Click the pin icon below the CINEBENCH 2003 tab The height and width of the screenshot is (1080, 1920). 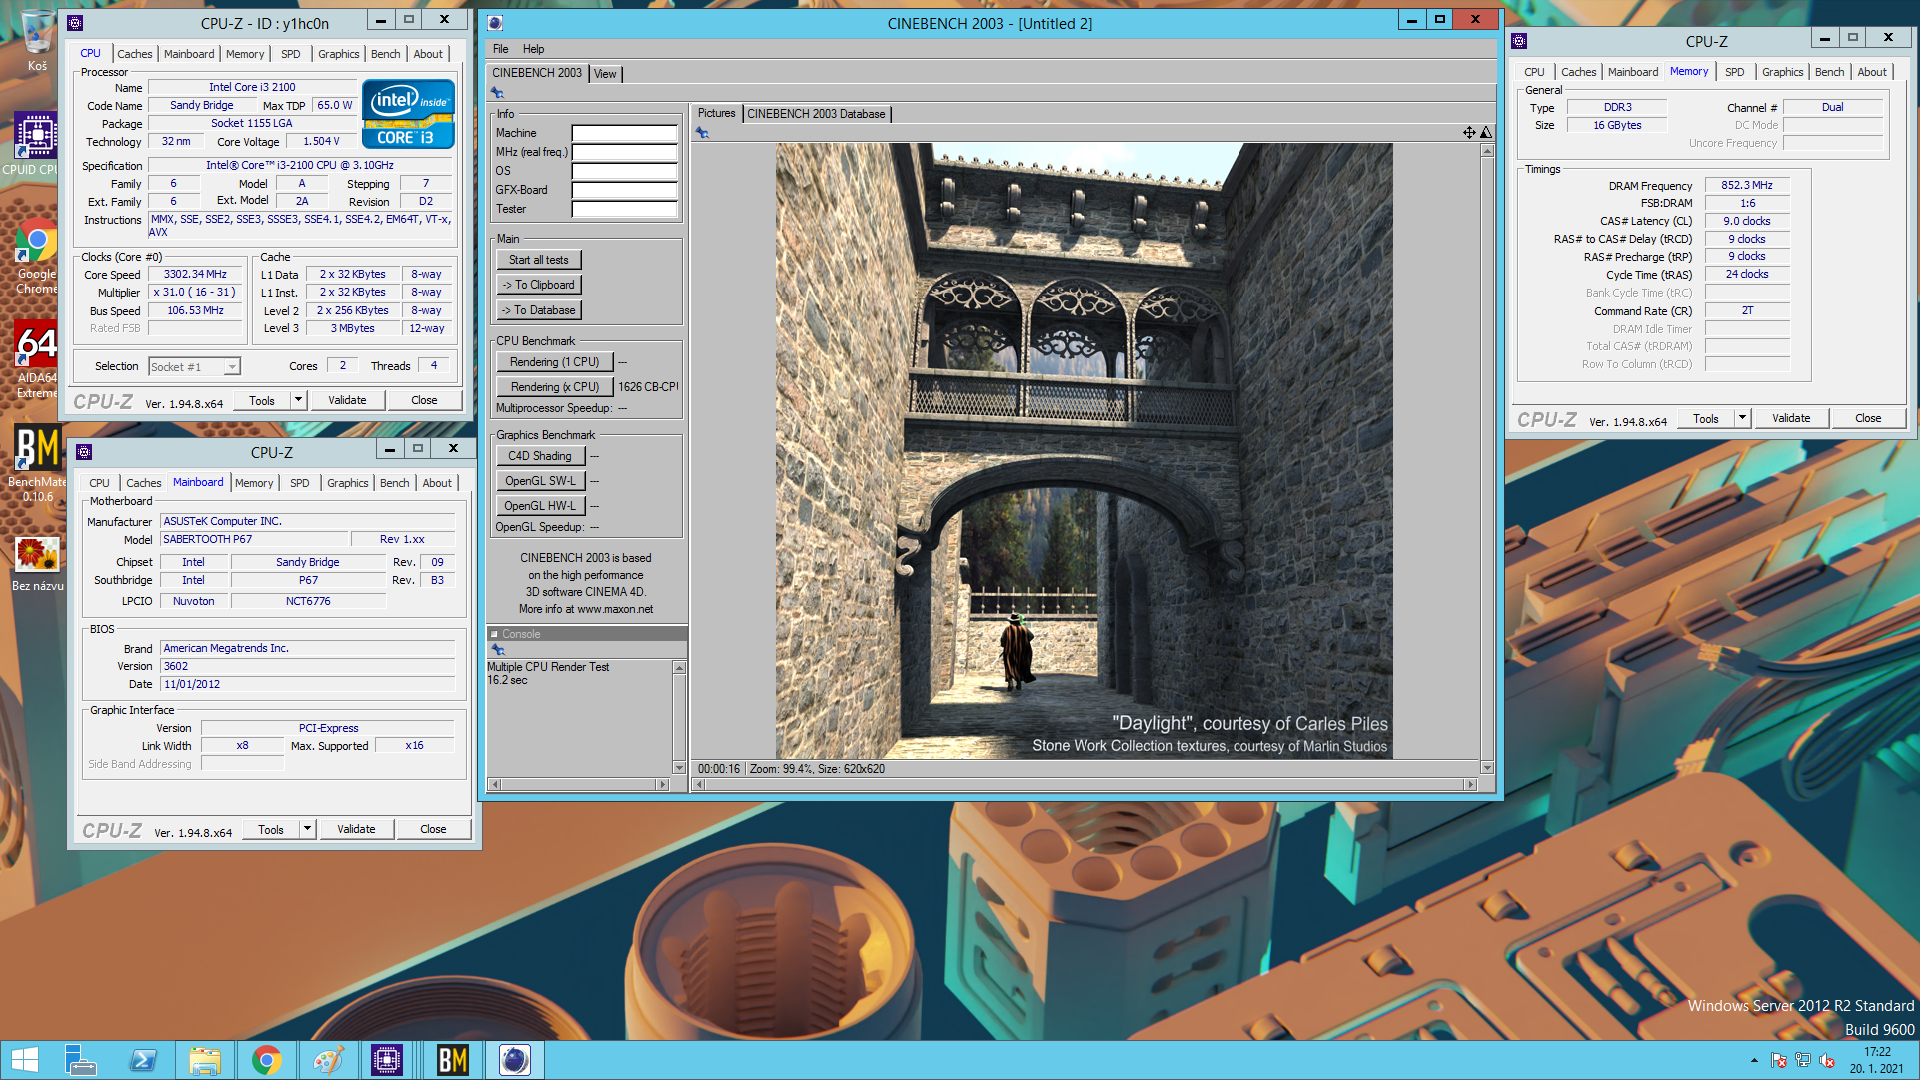point(497,92)
